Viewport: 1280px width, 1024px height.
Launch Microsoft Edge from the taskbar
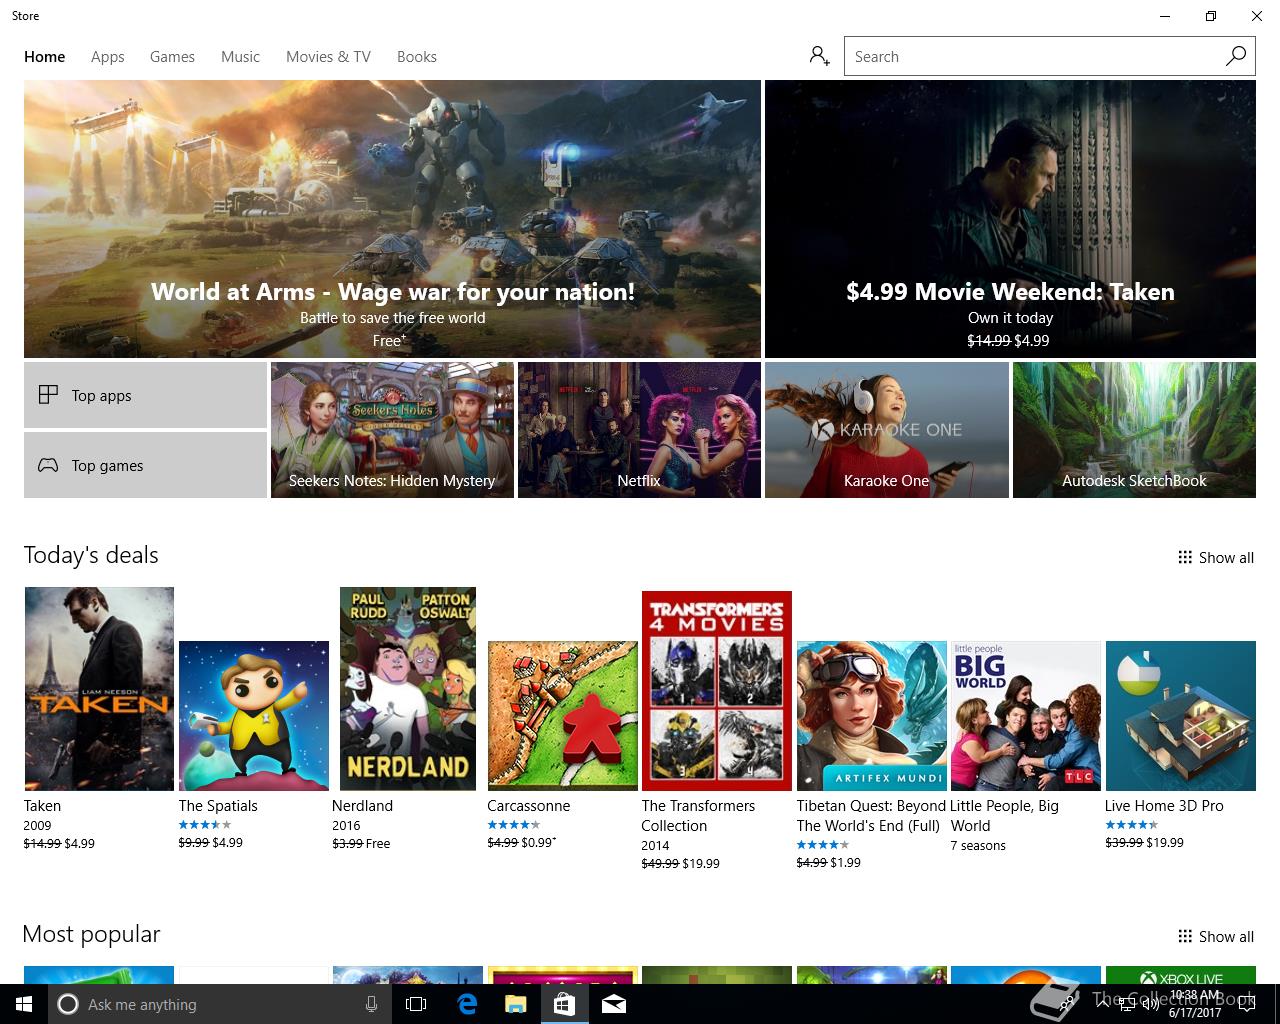[x=466, y=1004]
